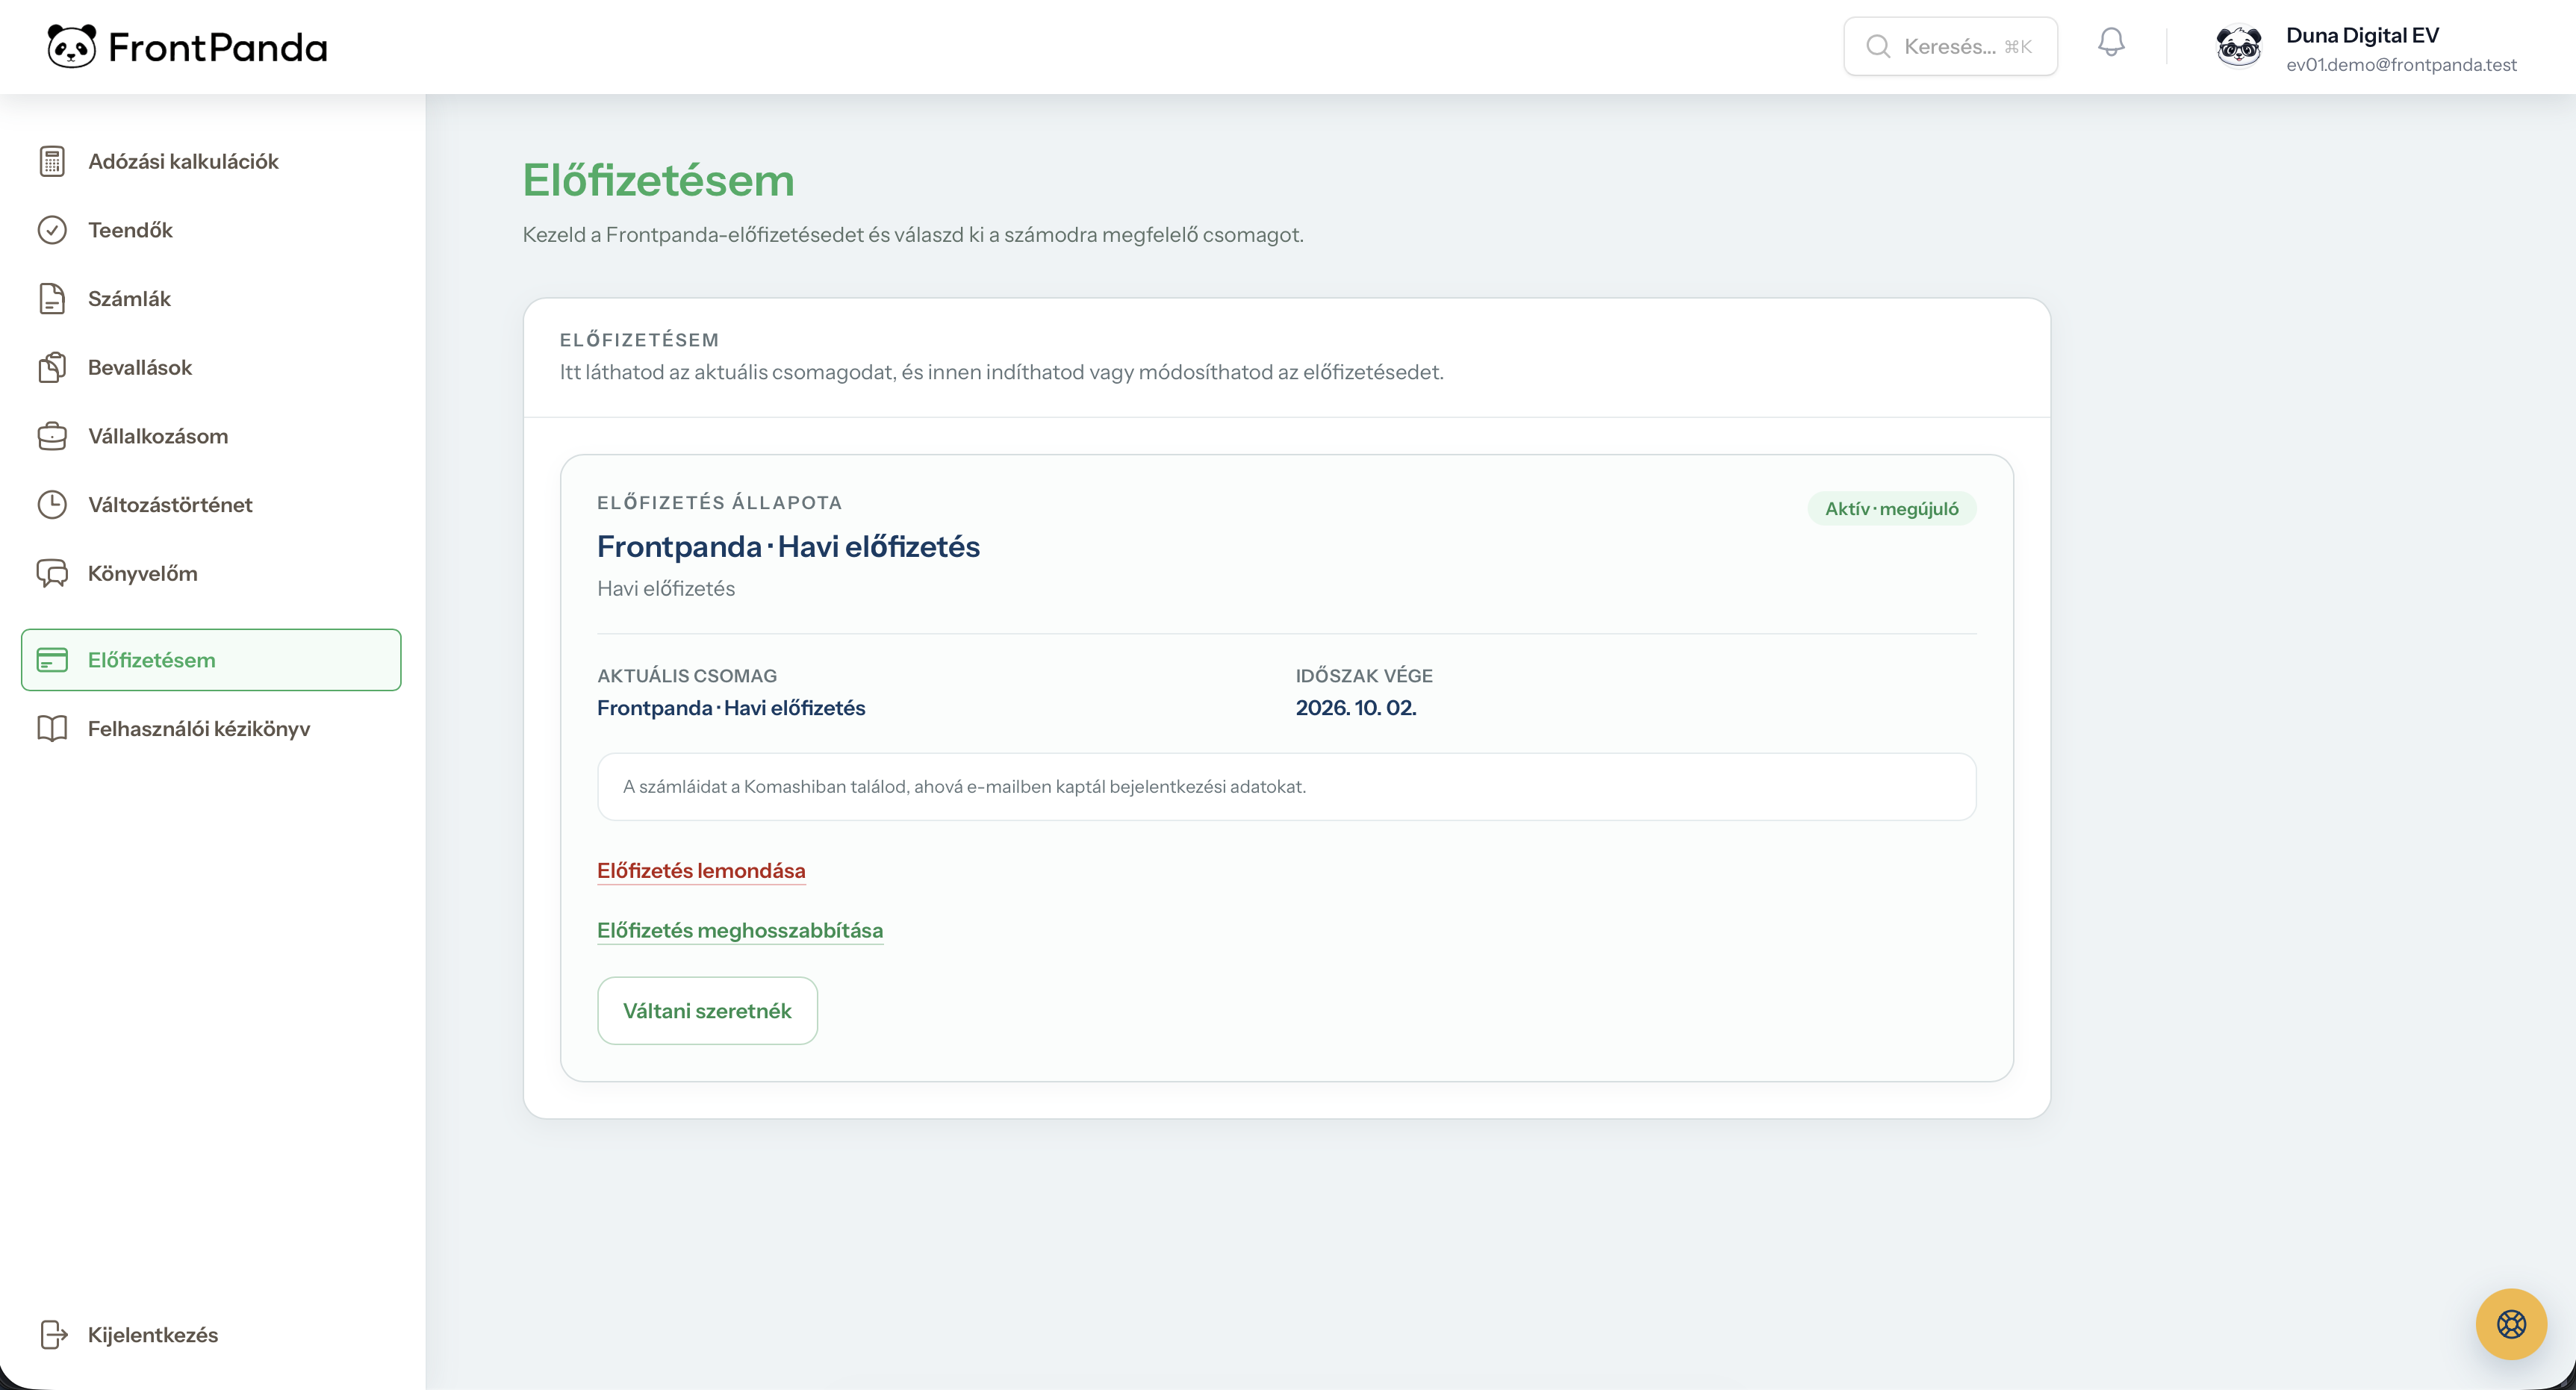The height and width of the screenshot is (1390, 2576).
Task: Click the 'Itt láthatod az aktuális csomagodat' description
Action: point(1001,372)
